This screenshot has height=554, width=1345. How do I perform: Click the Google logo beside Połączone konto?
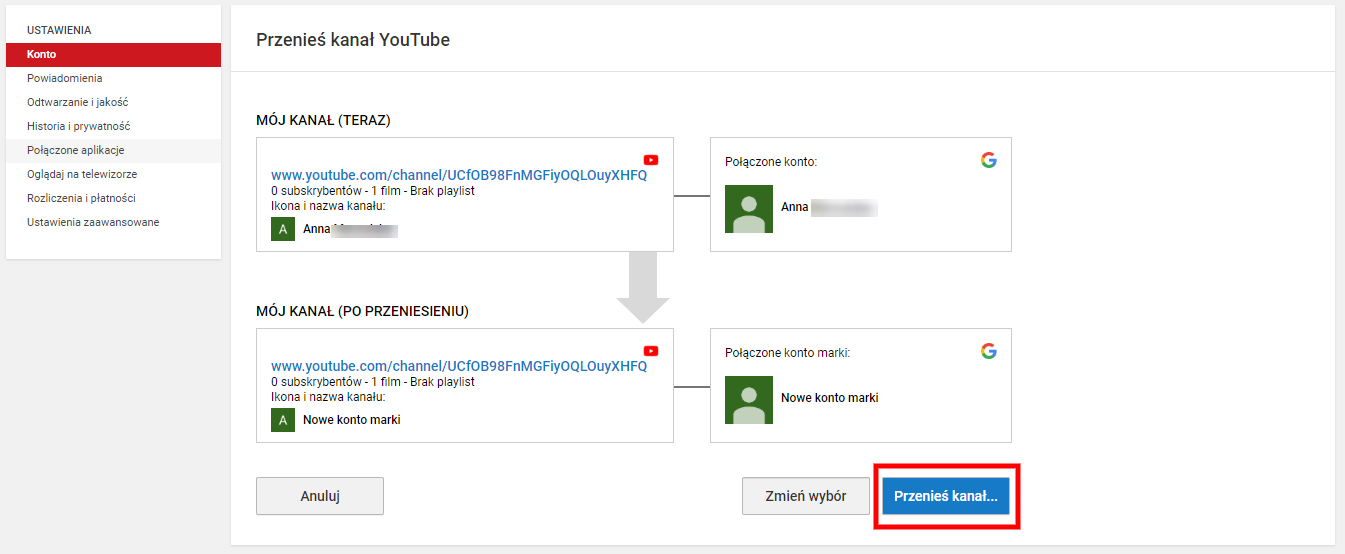coord(989,160)
